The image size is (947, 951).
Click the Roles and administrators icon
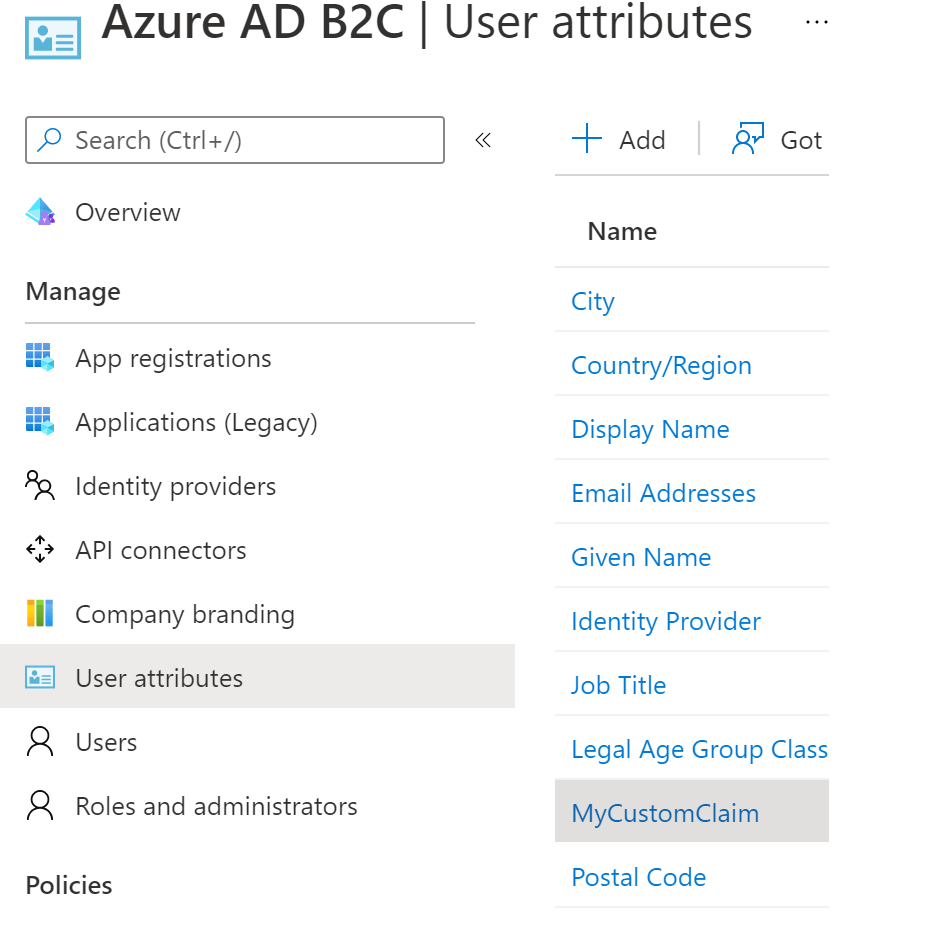[40, 806]
